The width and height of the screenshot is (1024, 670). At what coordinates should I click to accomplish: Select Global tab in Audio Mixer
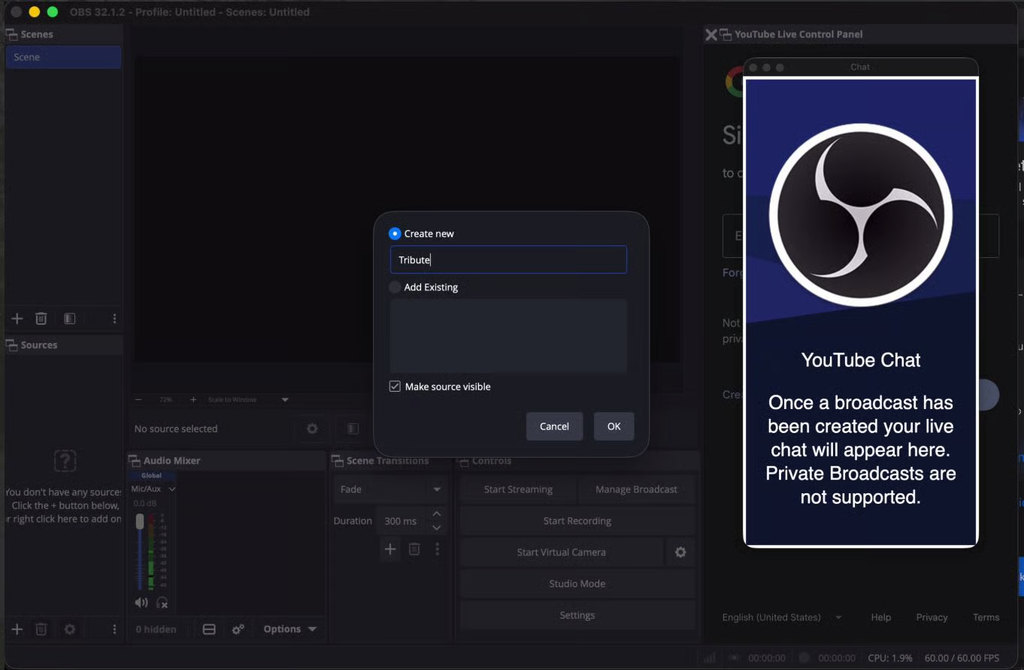pyautogui.click(x=152, y=475)
